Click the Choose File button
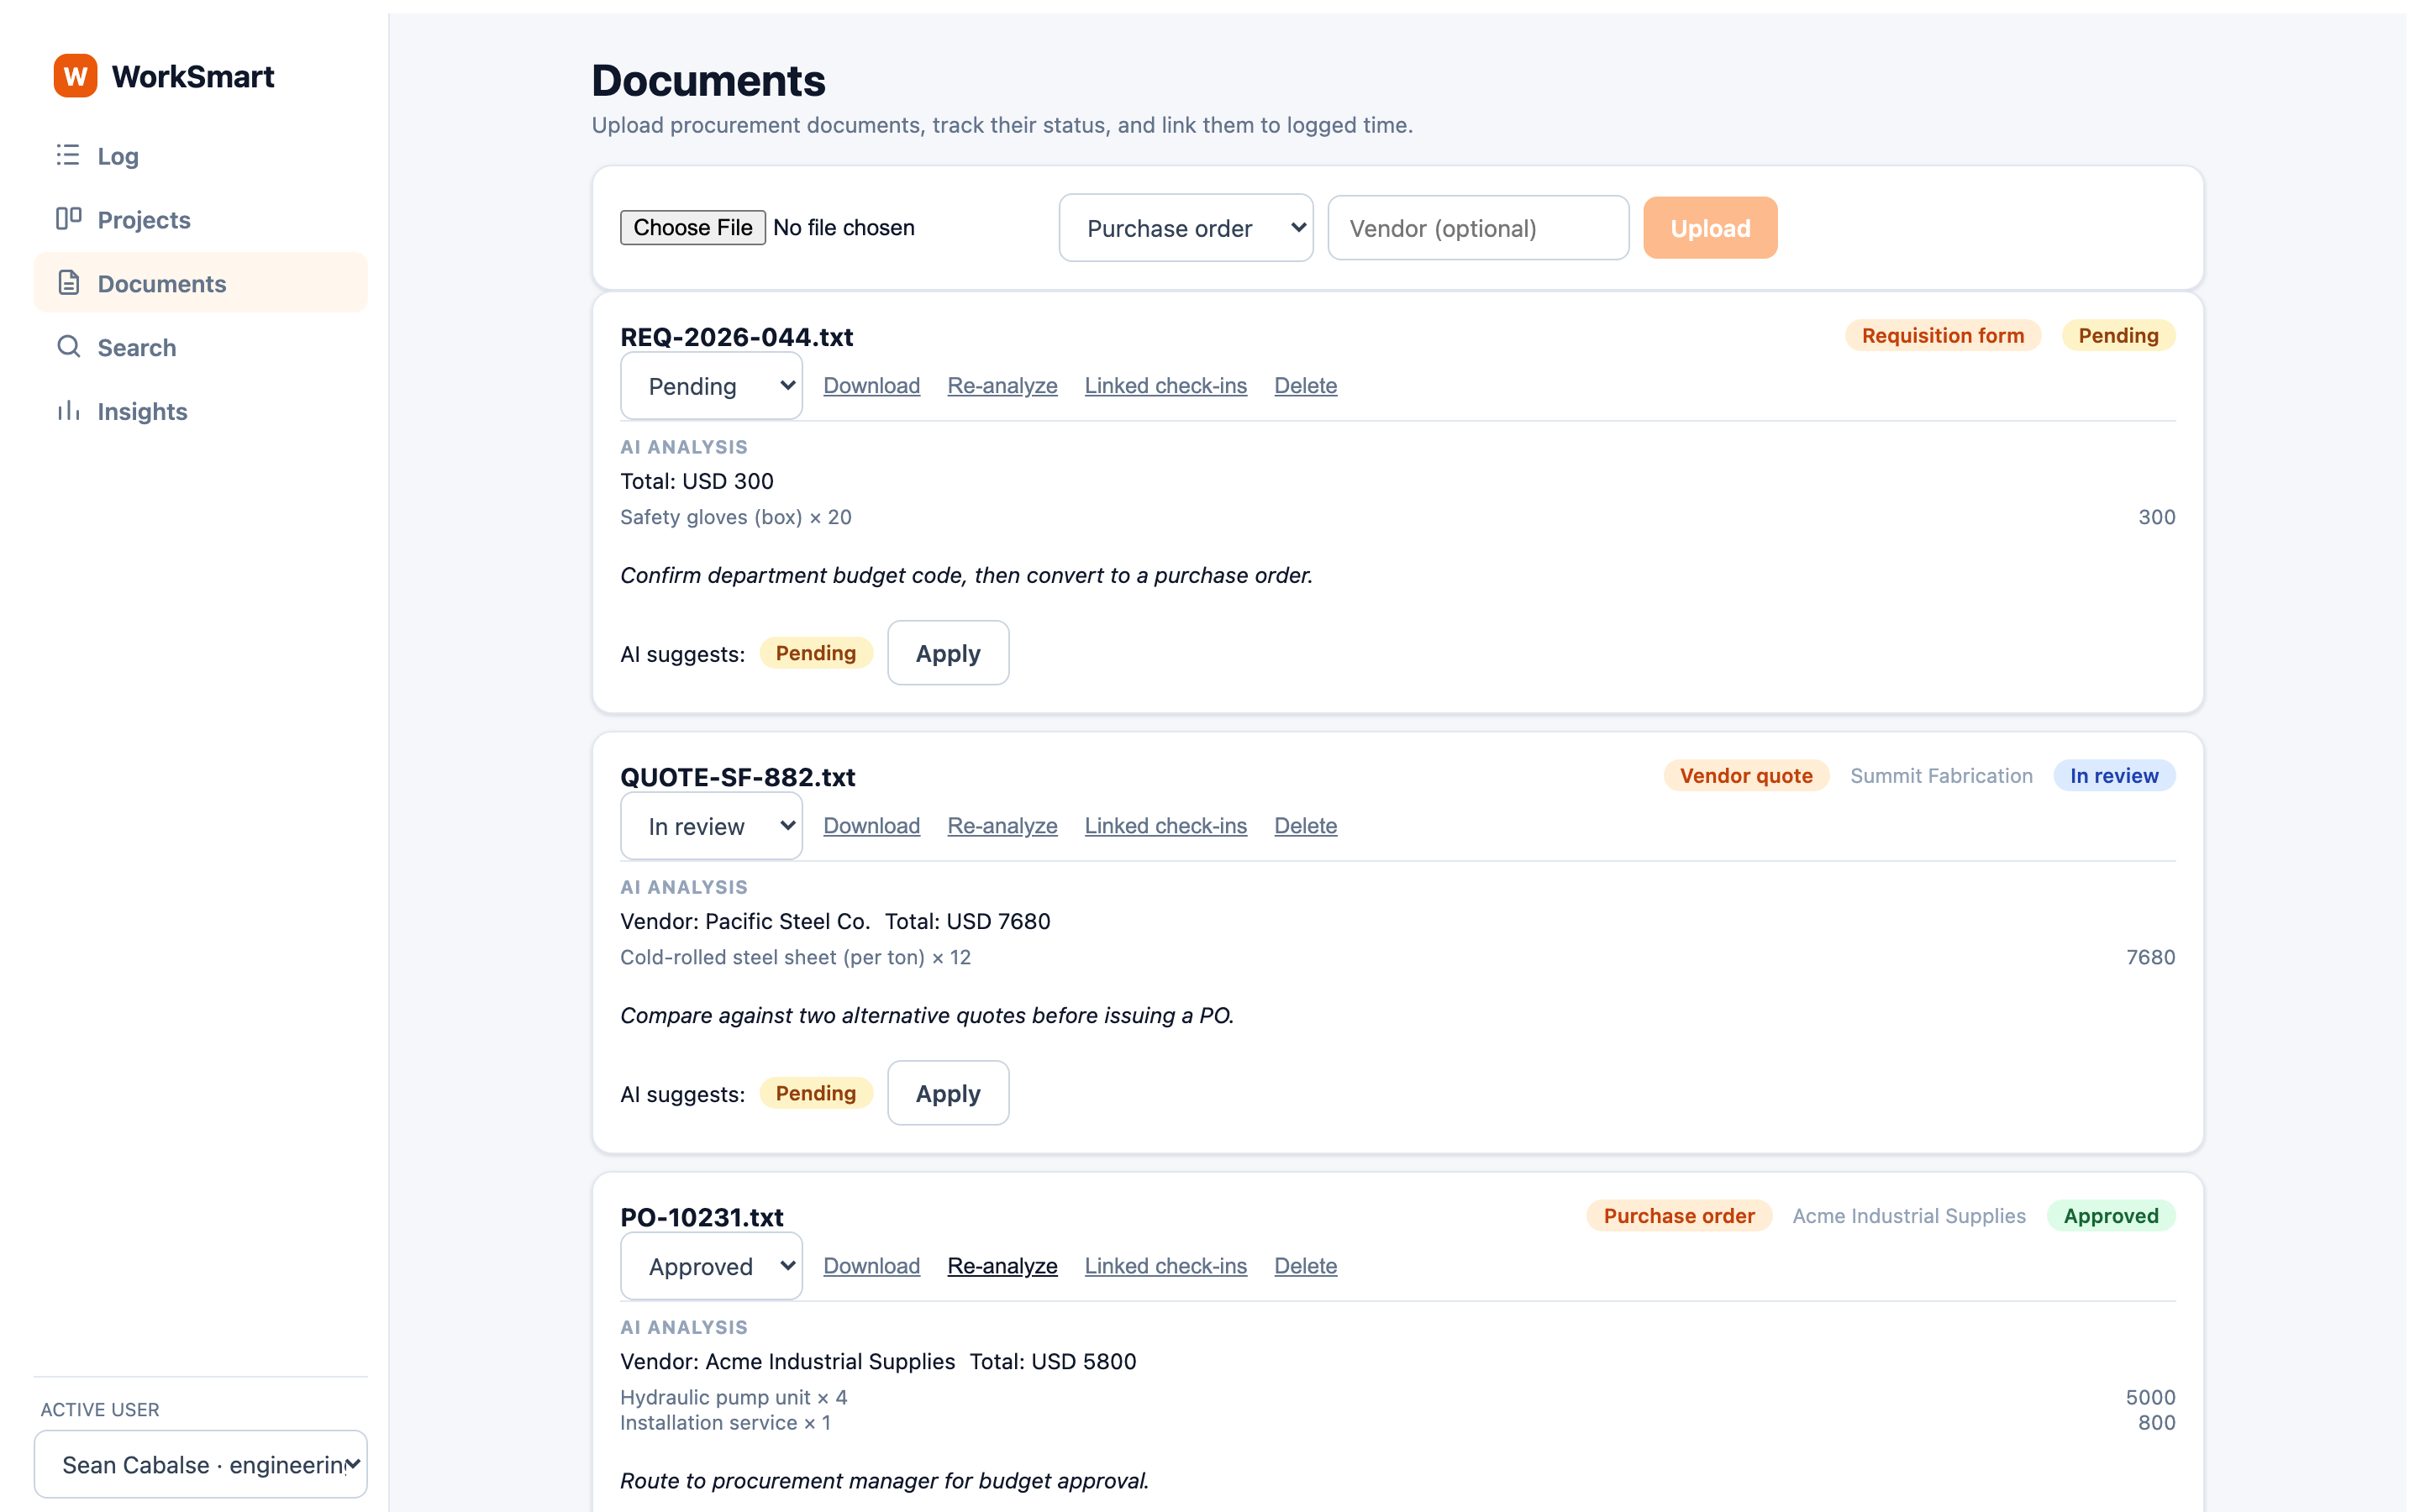The image size is (2420, 1512). [x=692, y=228]
